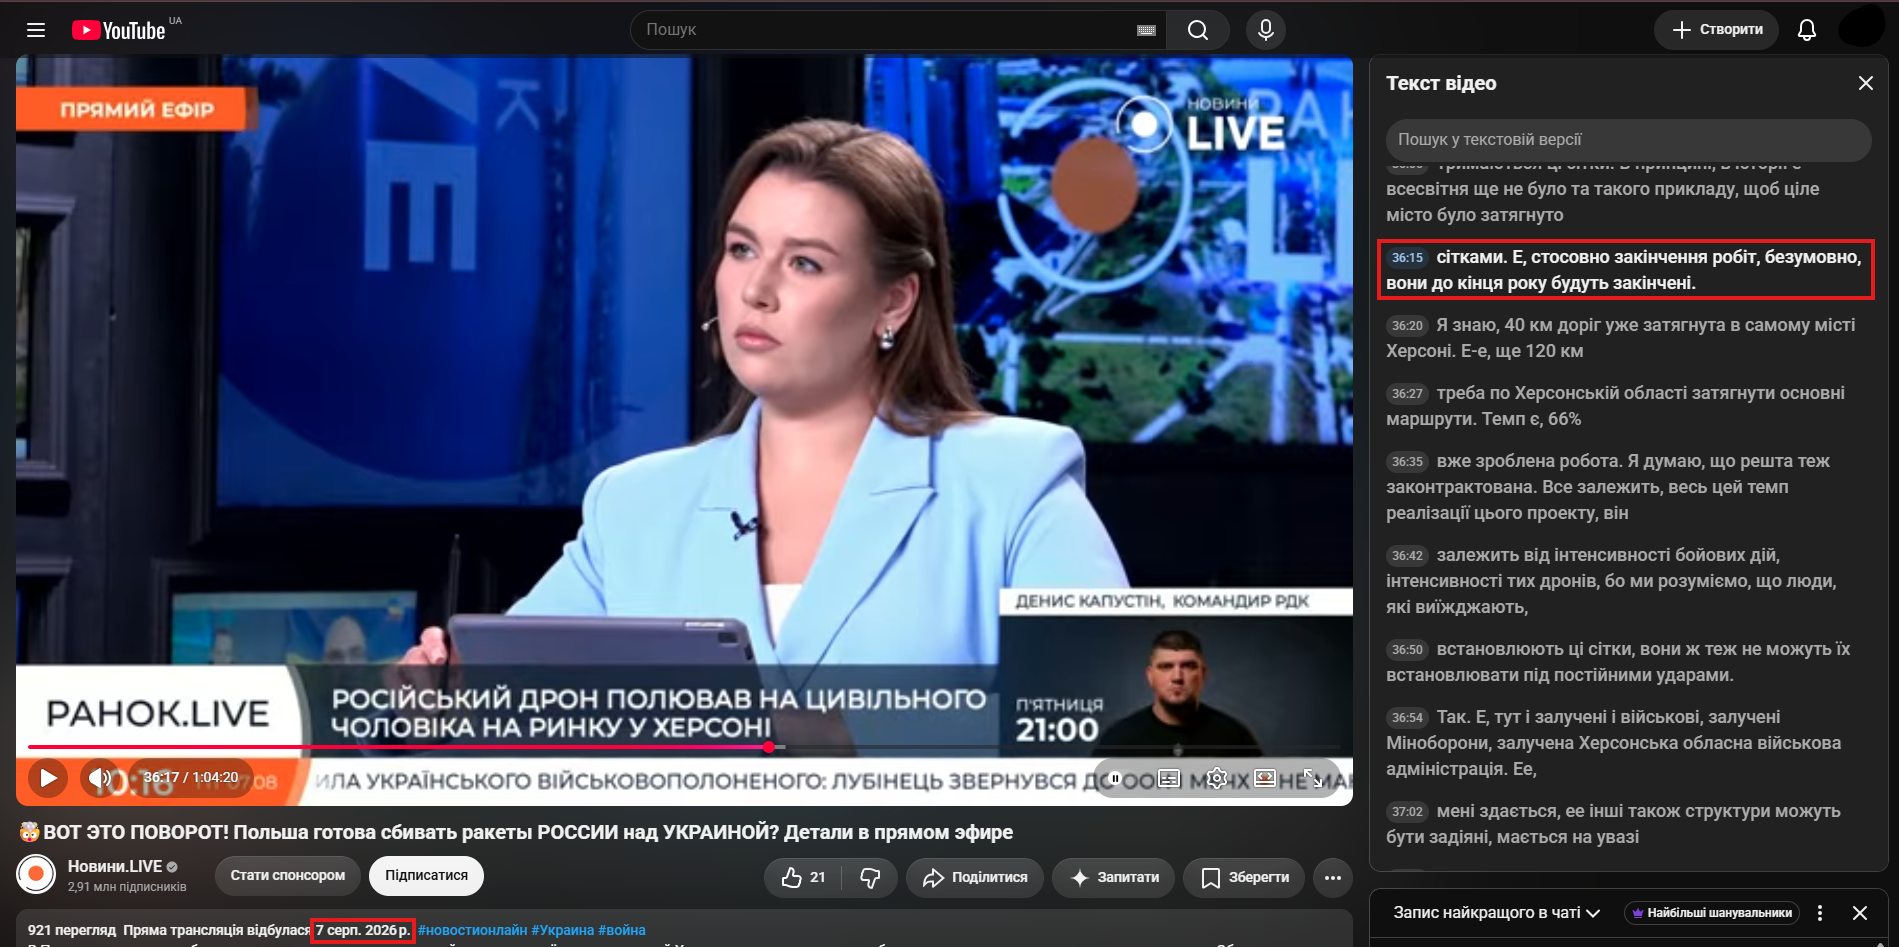Share the video via Поділитися
This screenshot has height=947, width=1899.
click(975, 877)
